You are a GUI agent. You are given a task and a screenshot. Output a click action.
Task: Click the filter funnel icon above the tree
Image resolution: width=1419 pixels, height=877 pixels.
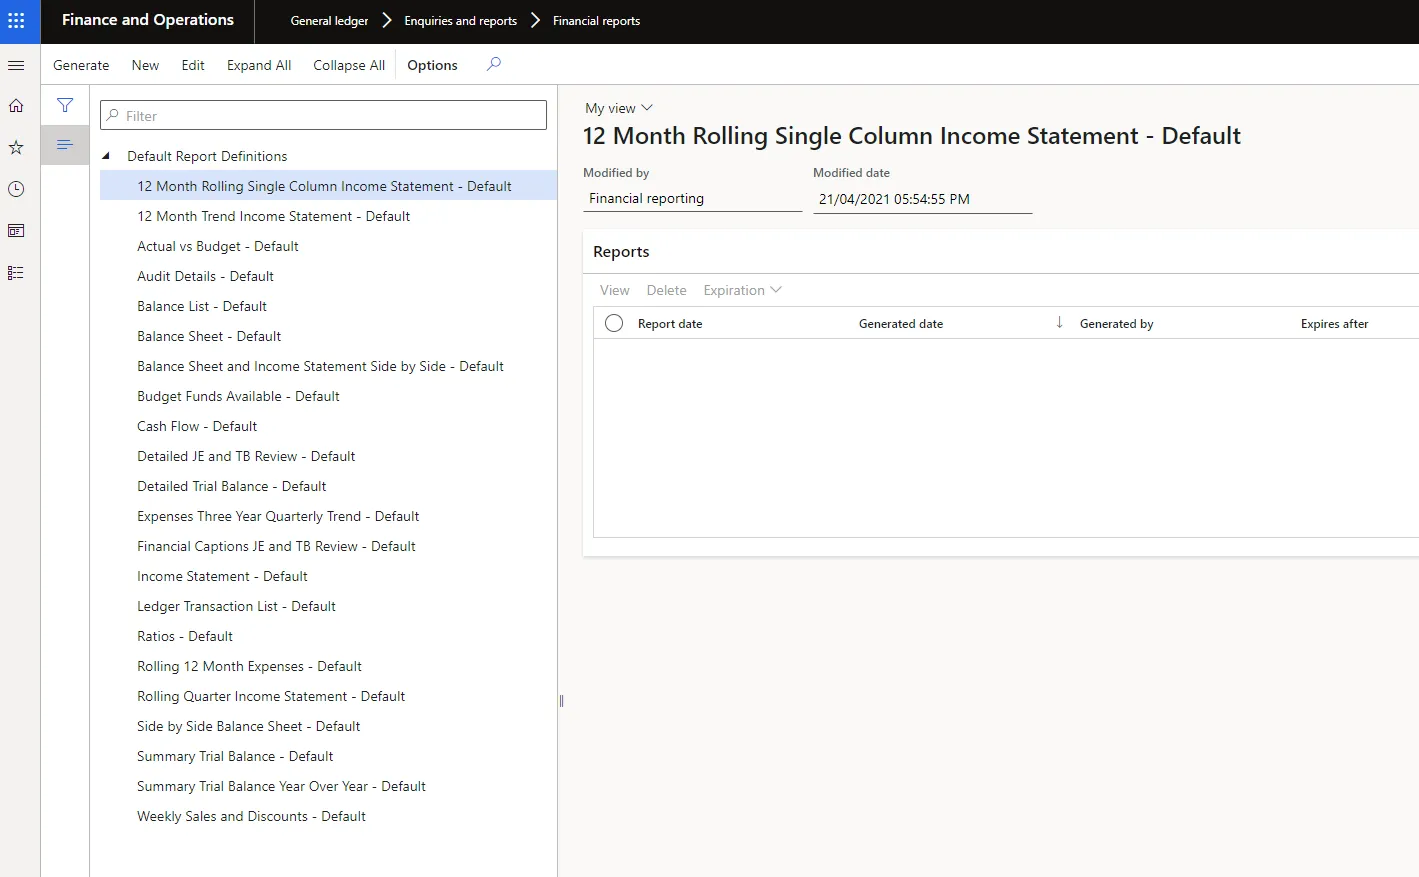coord(65,104)
